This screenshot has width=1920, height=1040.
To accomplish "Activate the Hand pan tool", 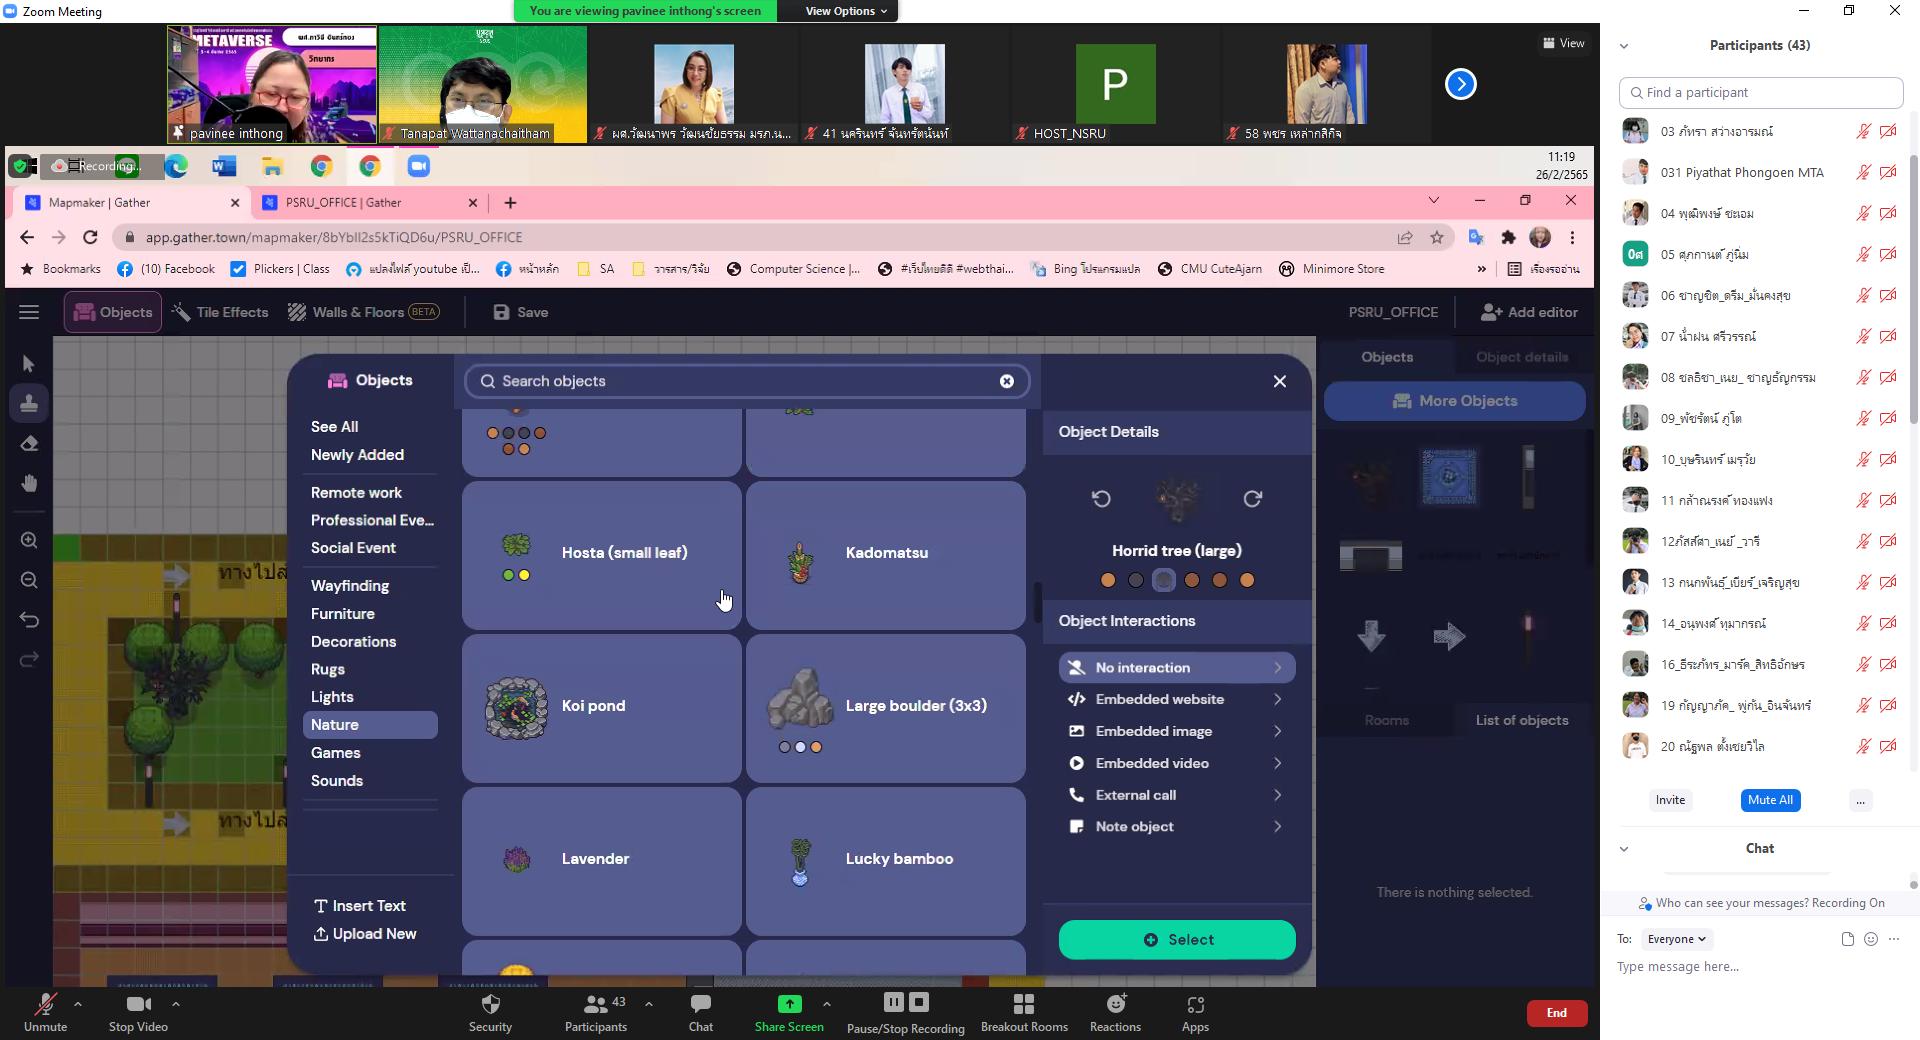I will [x=29, y=483].
